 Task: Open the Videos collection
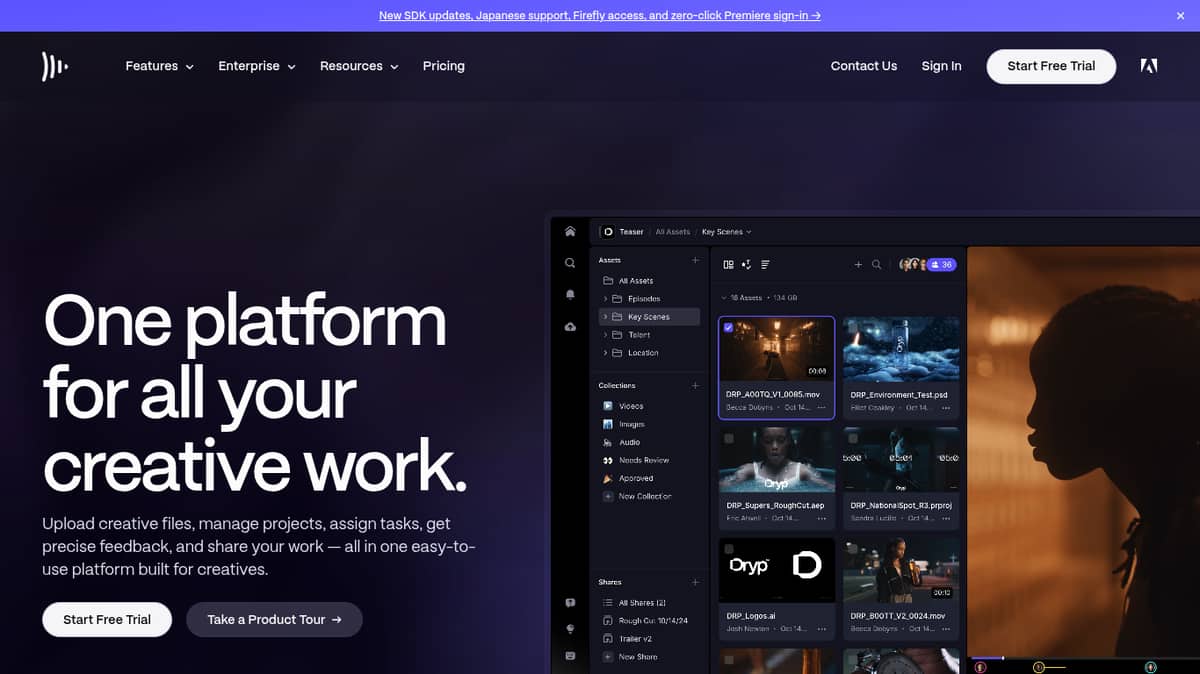pyautogui.click(x=623, y=406)
